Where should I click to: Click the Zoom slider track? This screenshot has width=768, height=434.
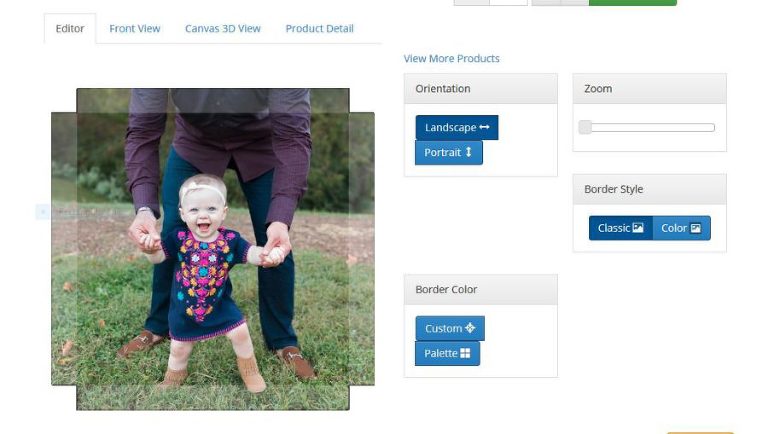[647, 127]
